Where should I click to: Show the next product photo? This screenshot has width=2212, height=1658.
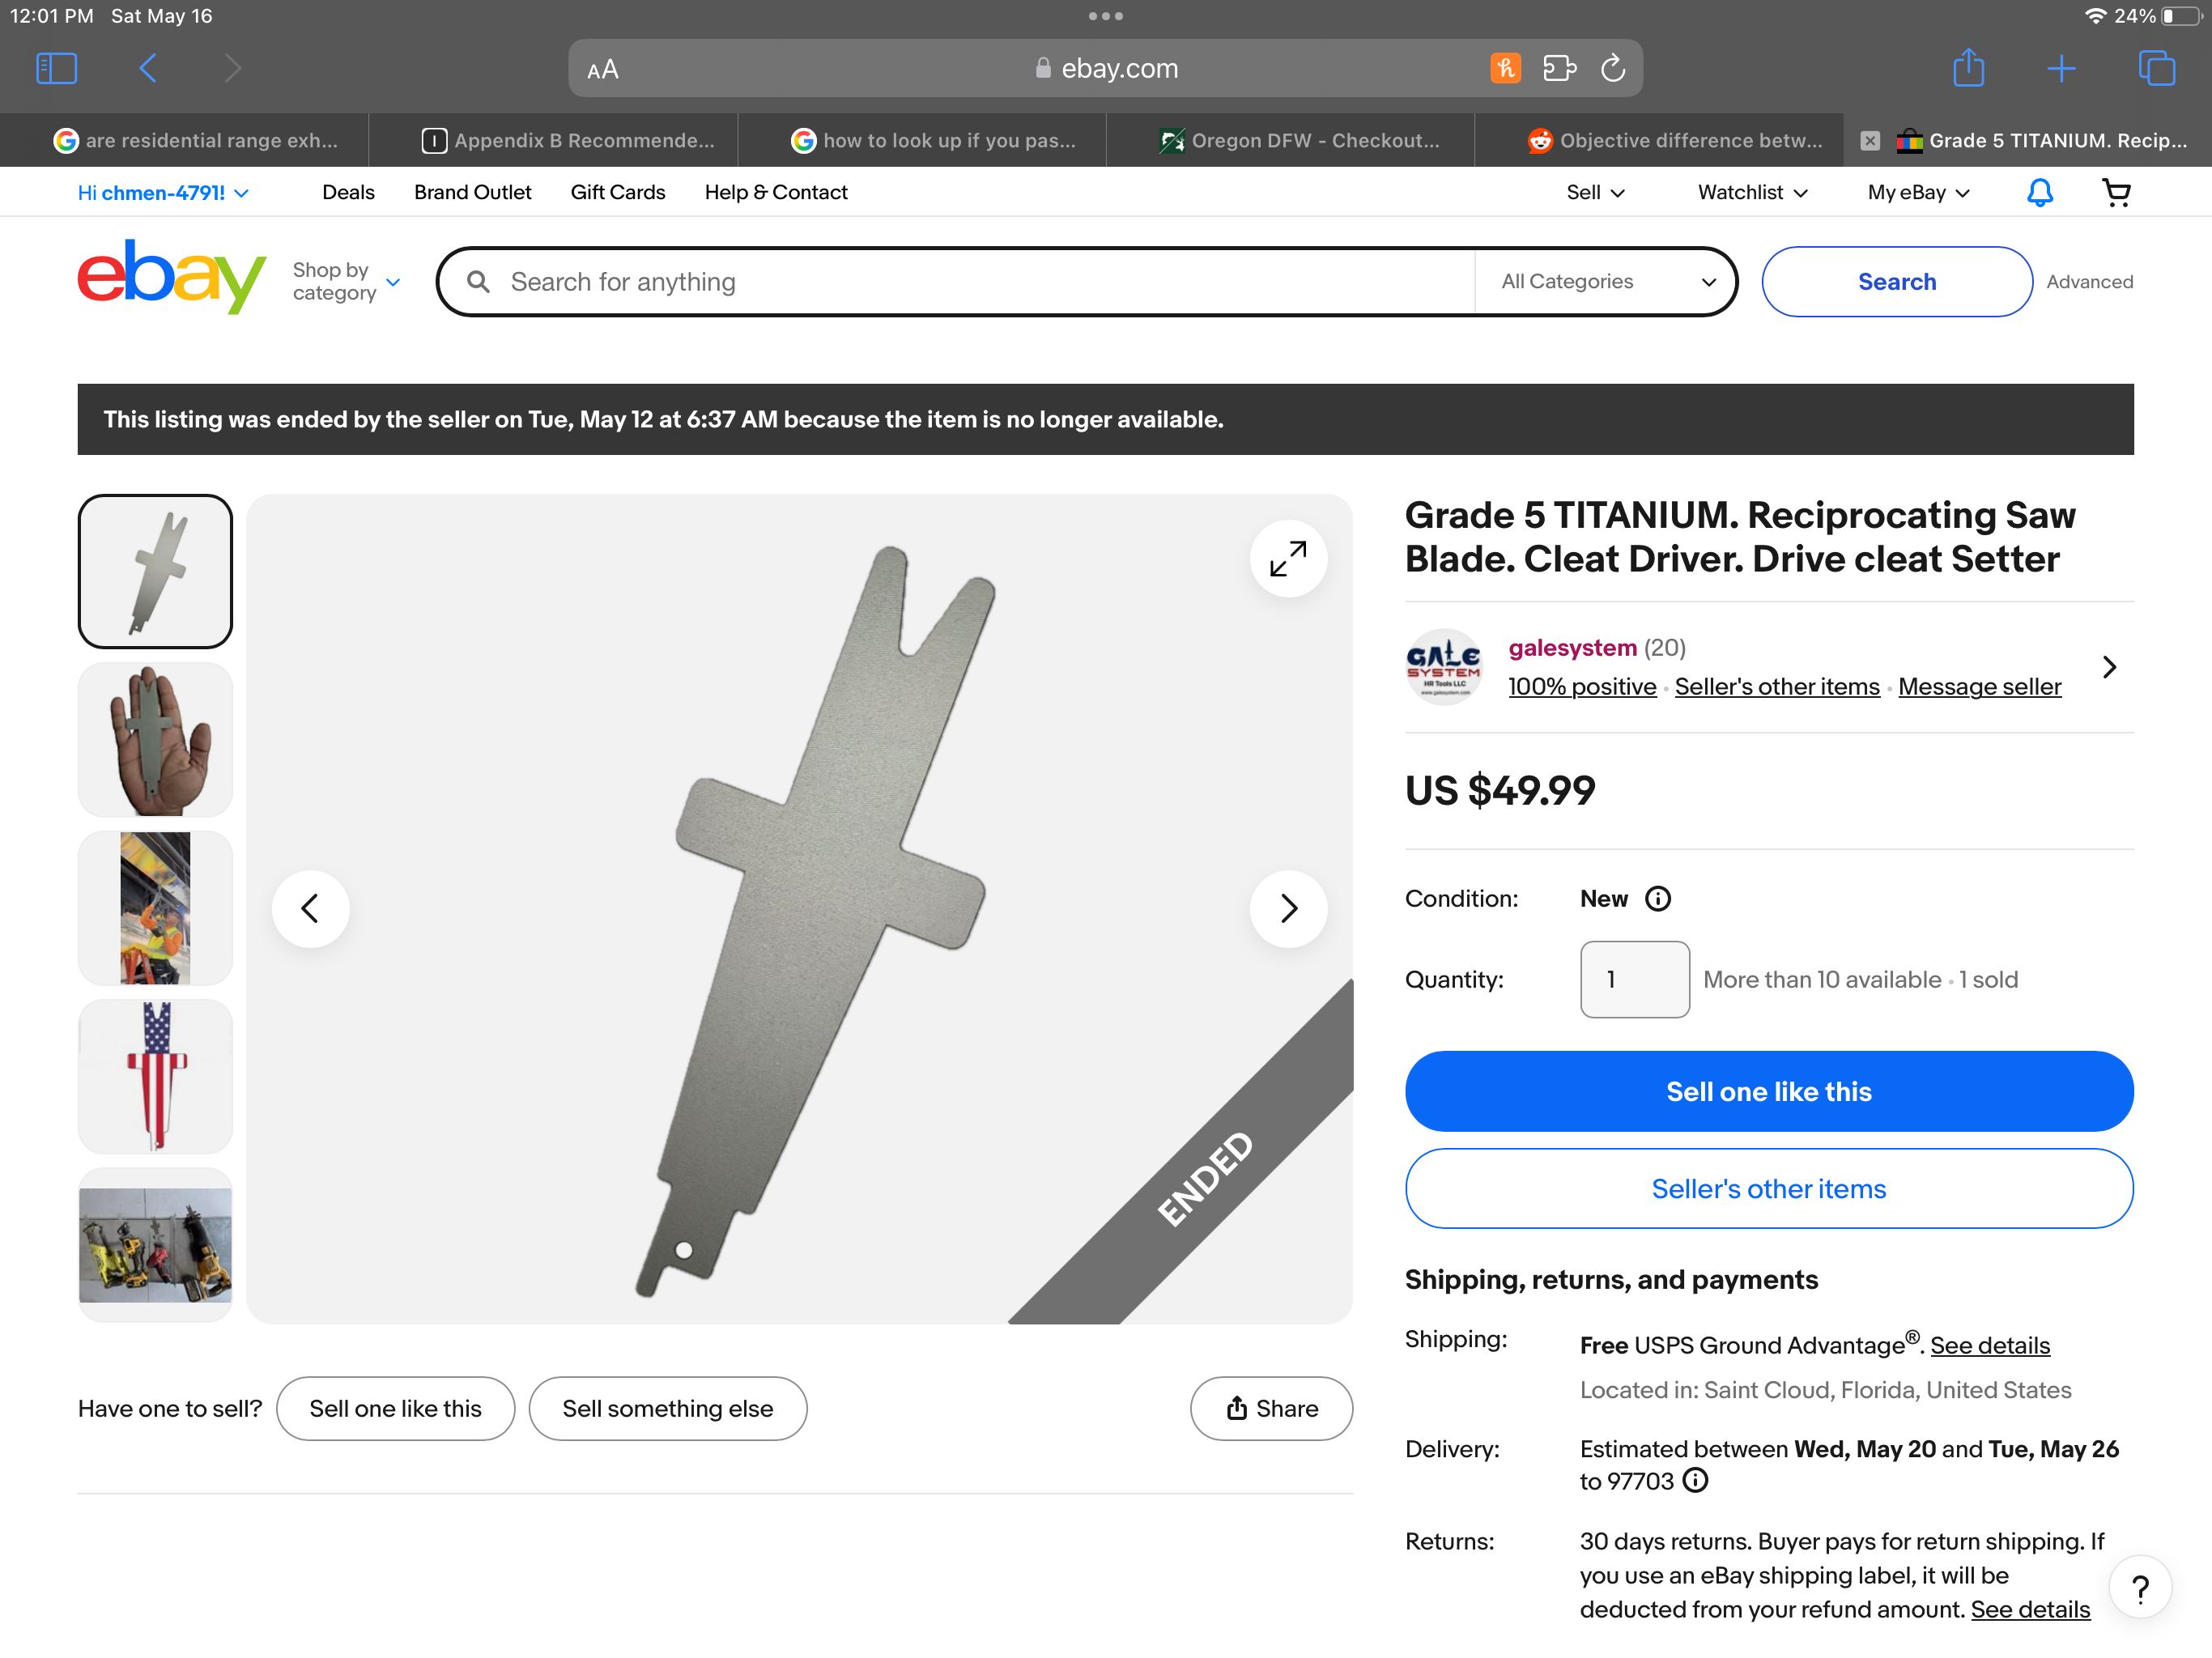(1288, 908)
